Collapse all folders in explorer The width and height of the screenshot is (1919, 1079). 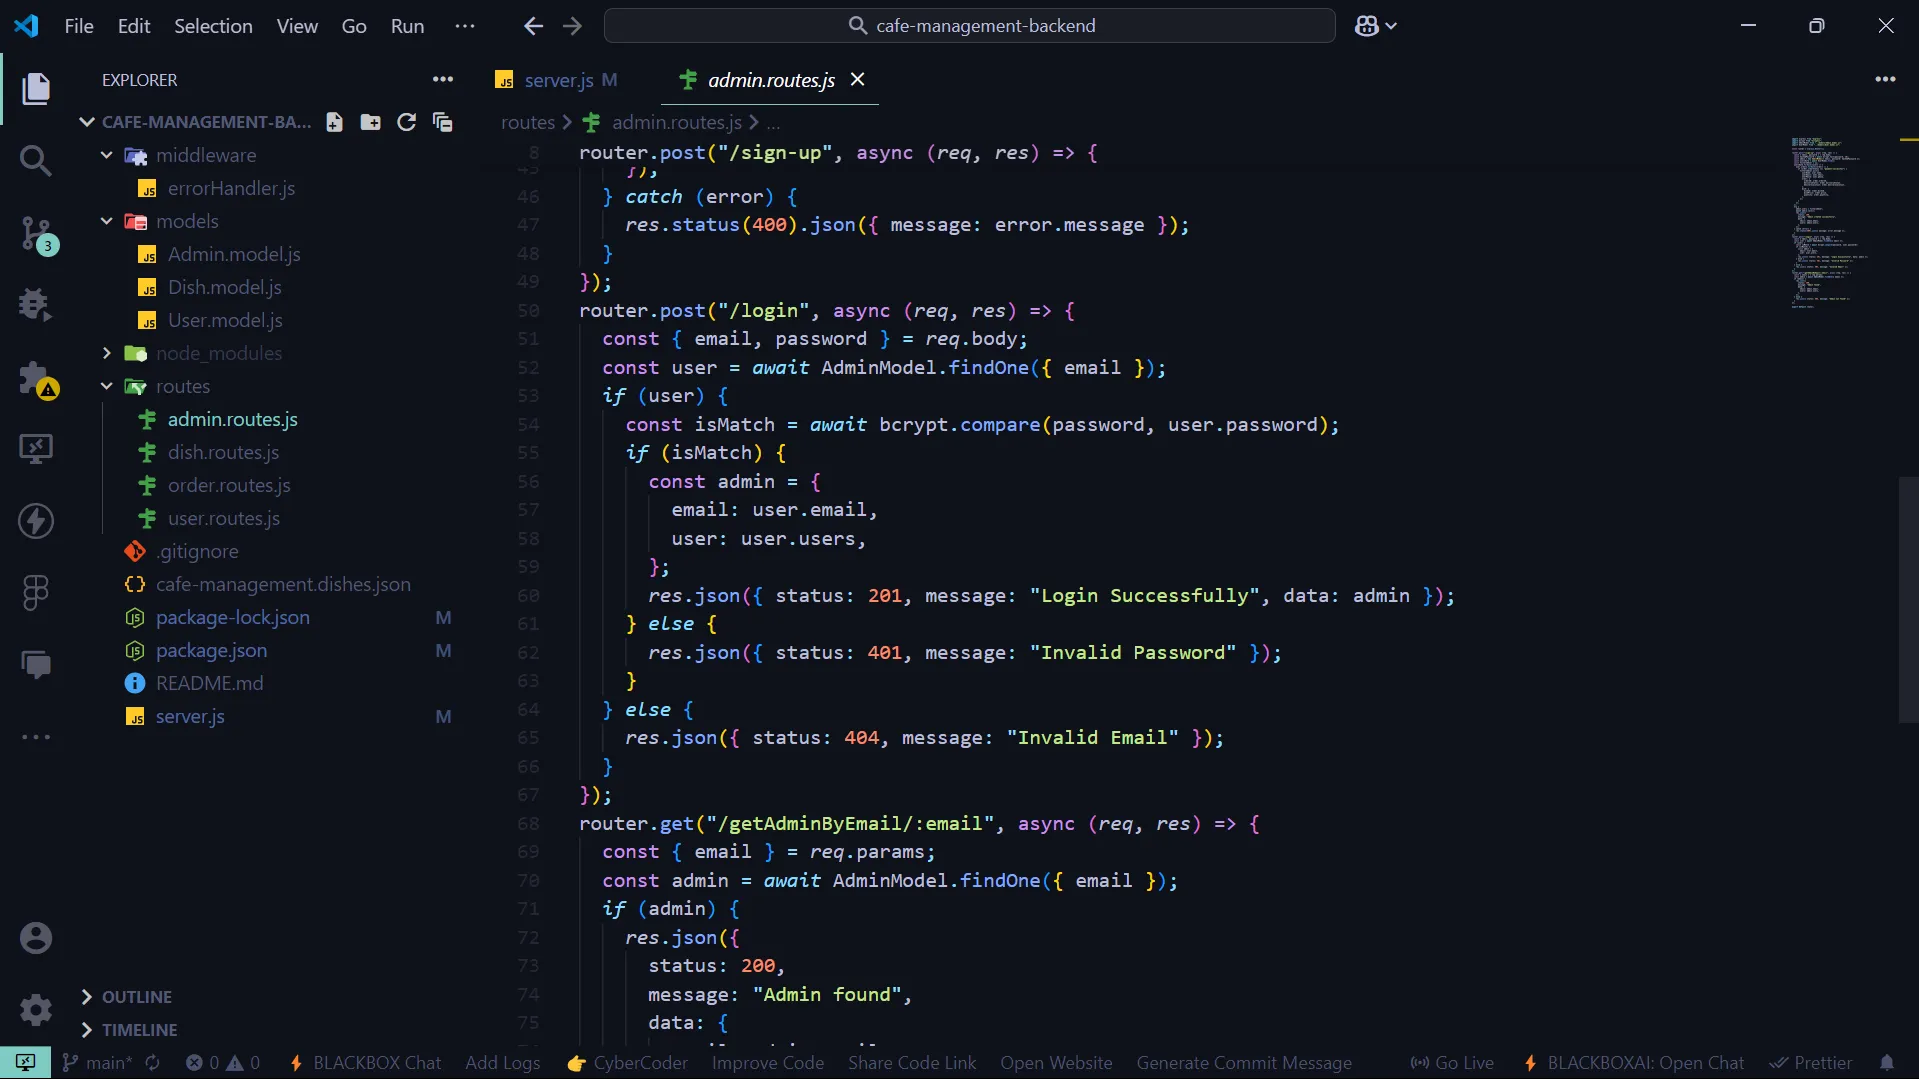(x=442, y=122)
